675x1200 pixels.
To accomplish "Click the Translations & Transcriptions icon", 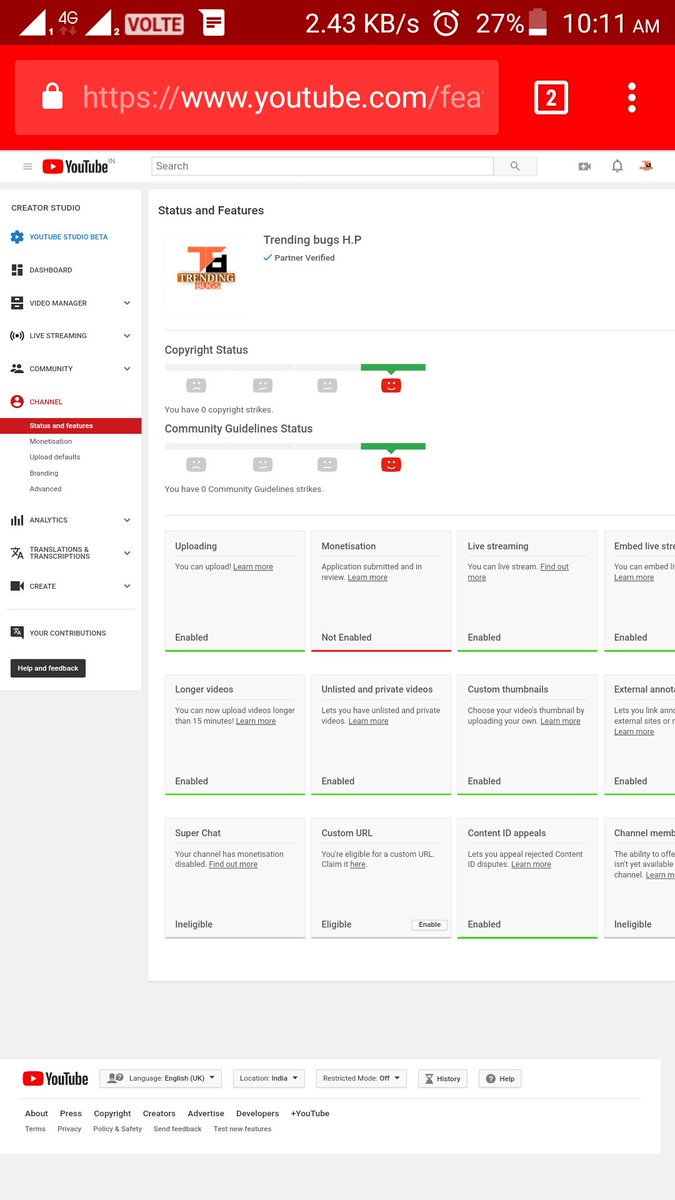I will point(17,553).
